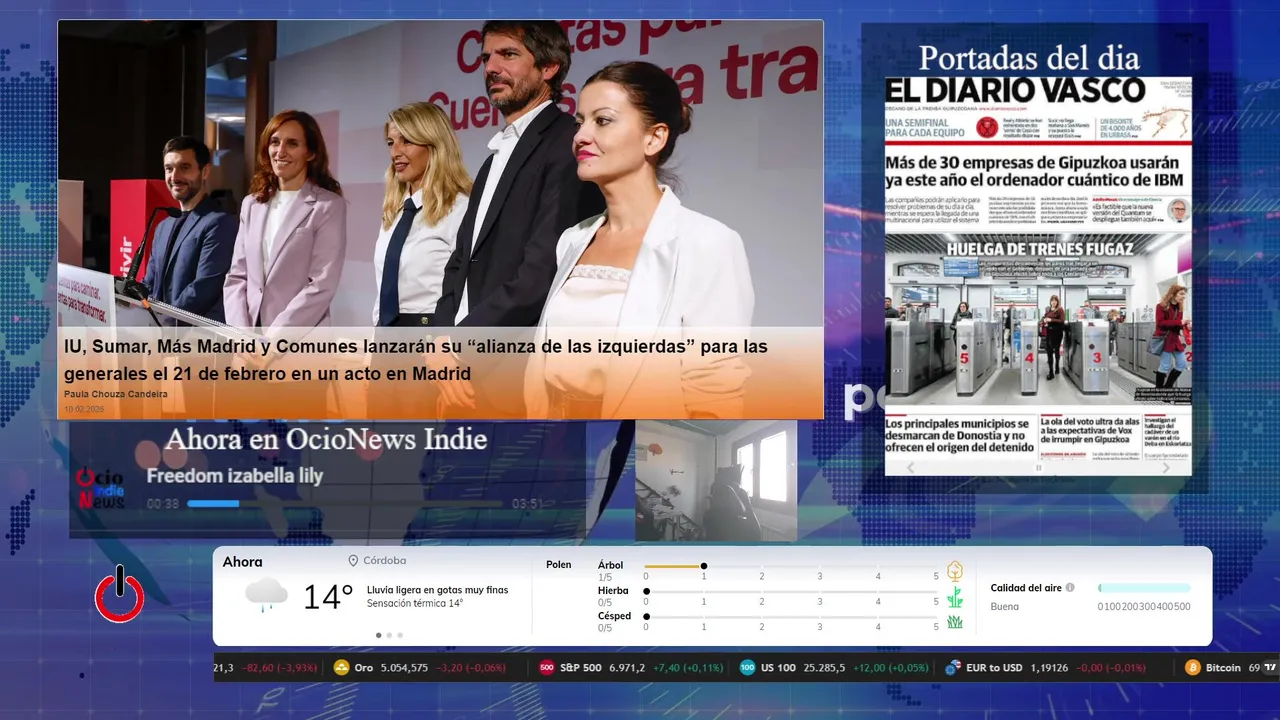Click the Césped lawn pollen icon
Viewport: 1280px width, 720px height.
[x=955, y=622]
